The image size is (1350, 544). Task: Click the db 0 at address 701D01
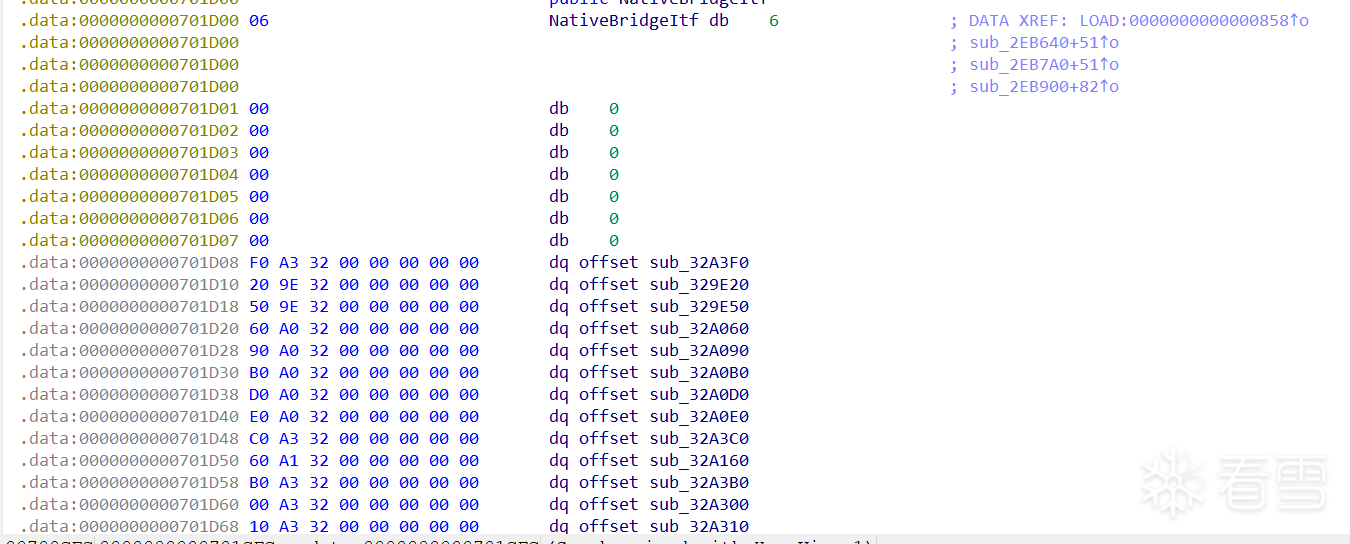(584, 108)
